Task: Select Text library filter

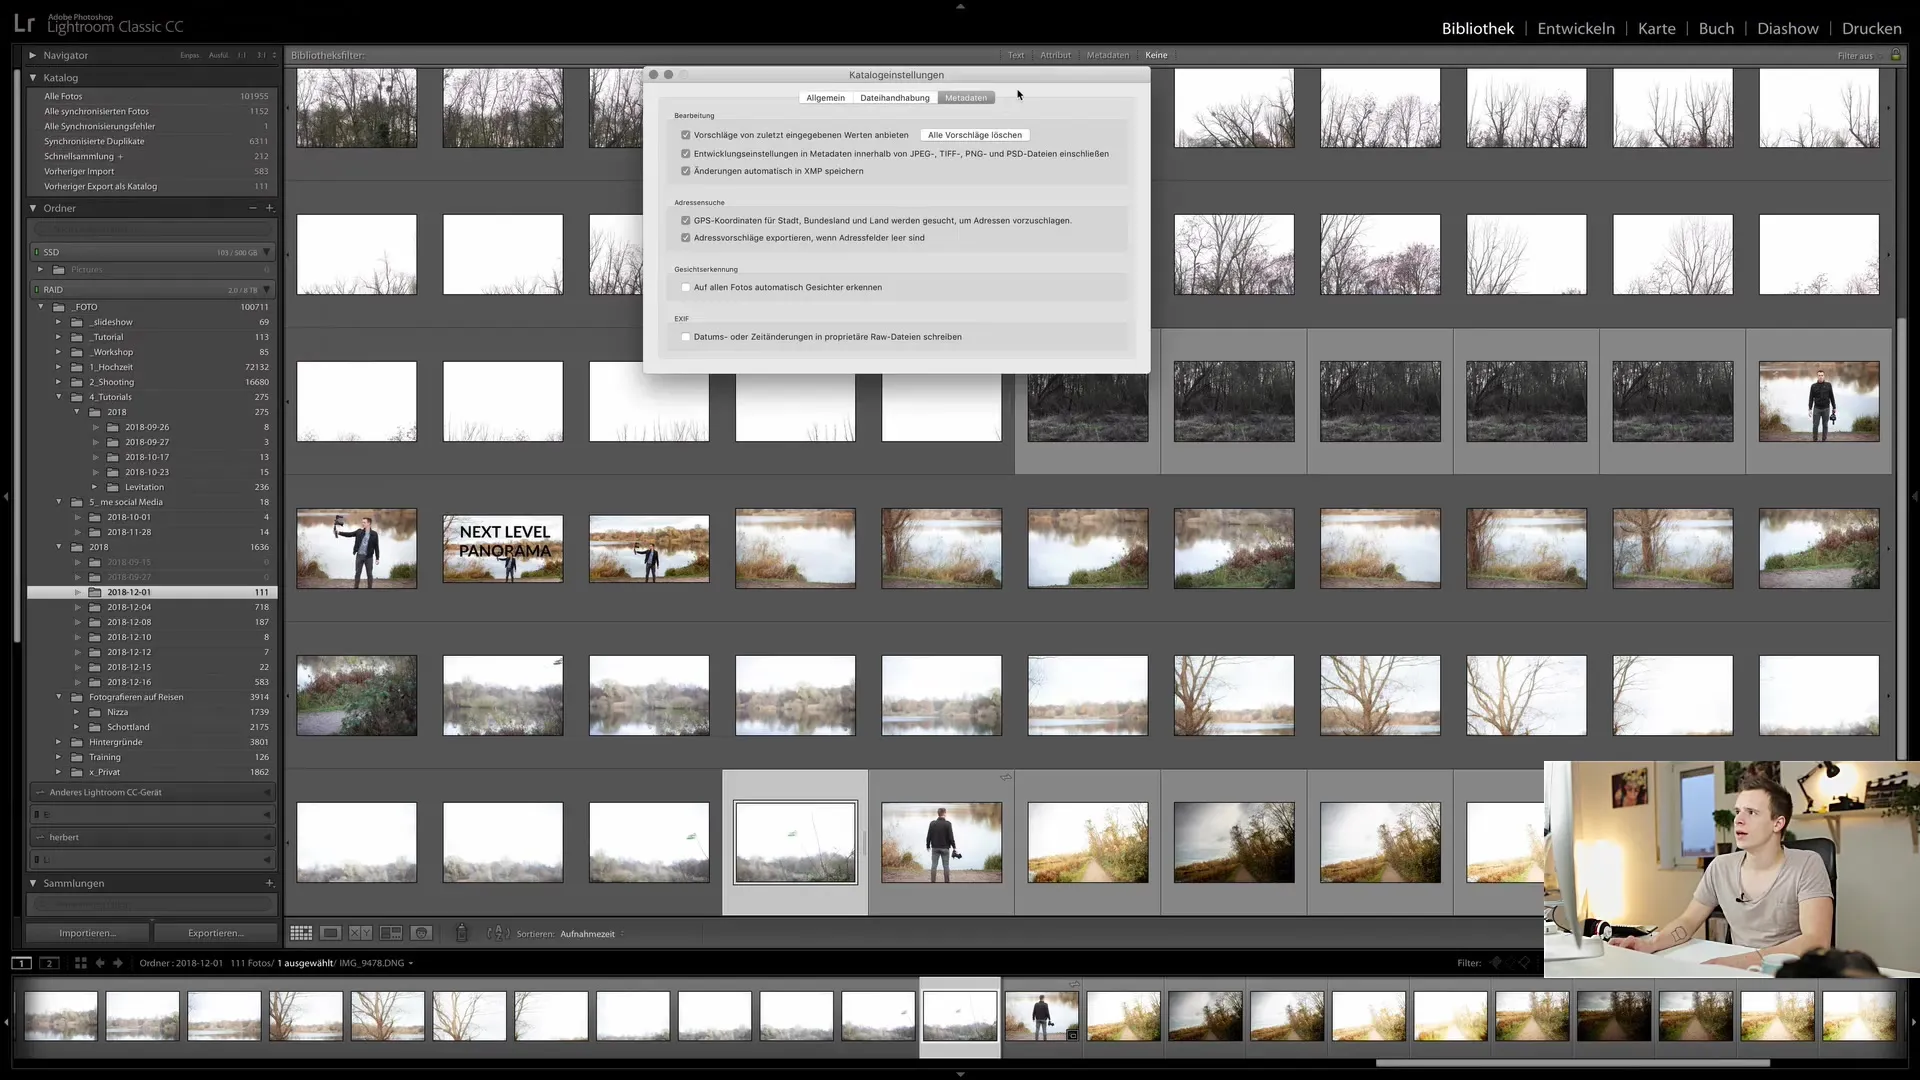Action: point(1016,55)
